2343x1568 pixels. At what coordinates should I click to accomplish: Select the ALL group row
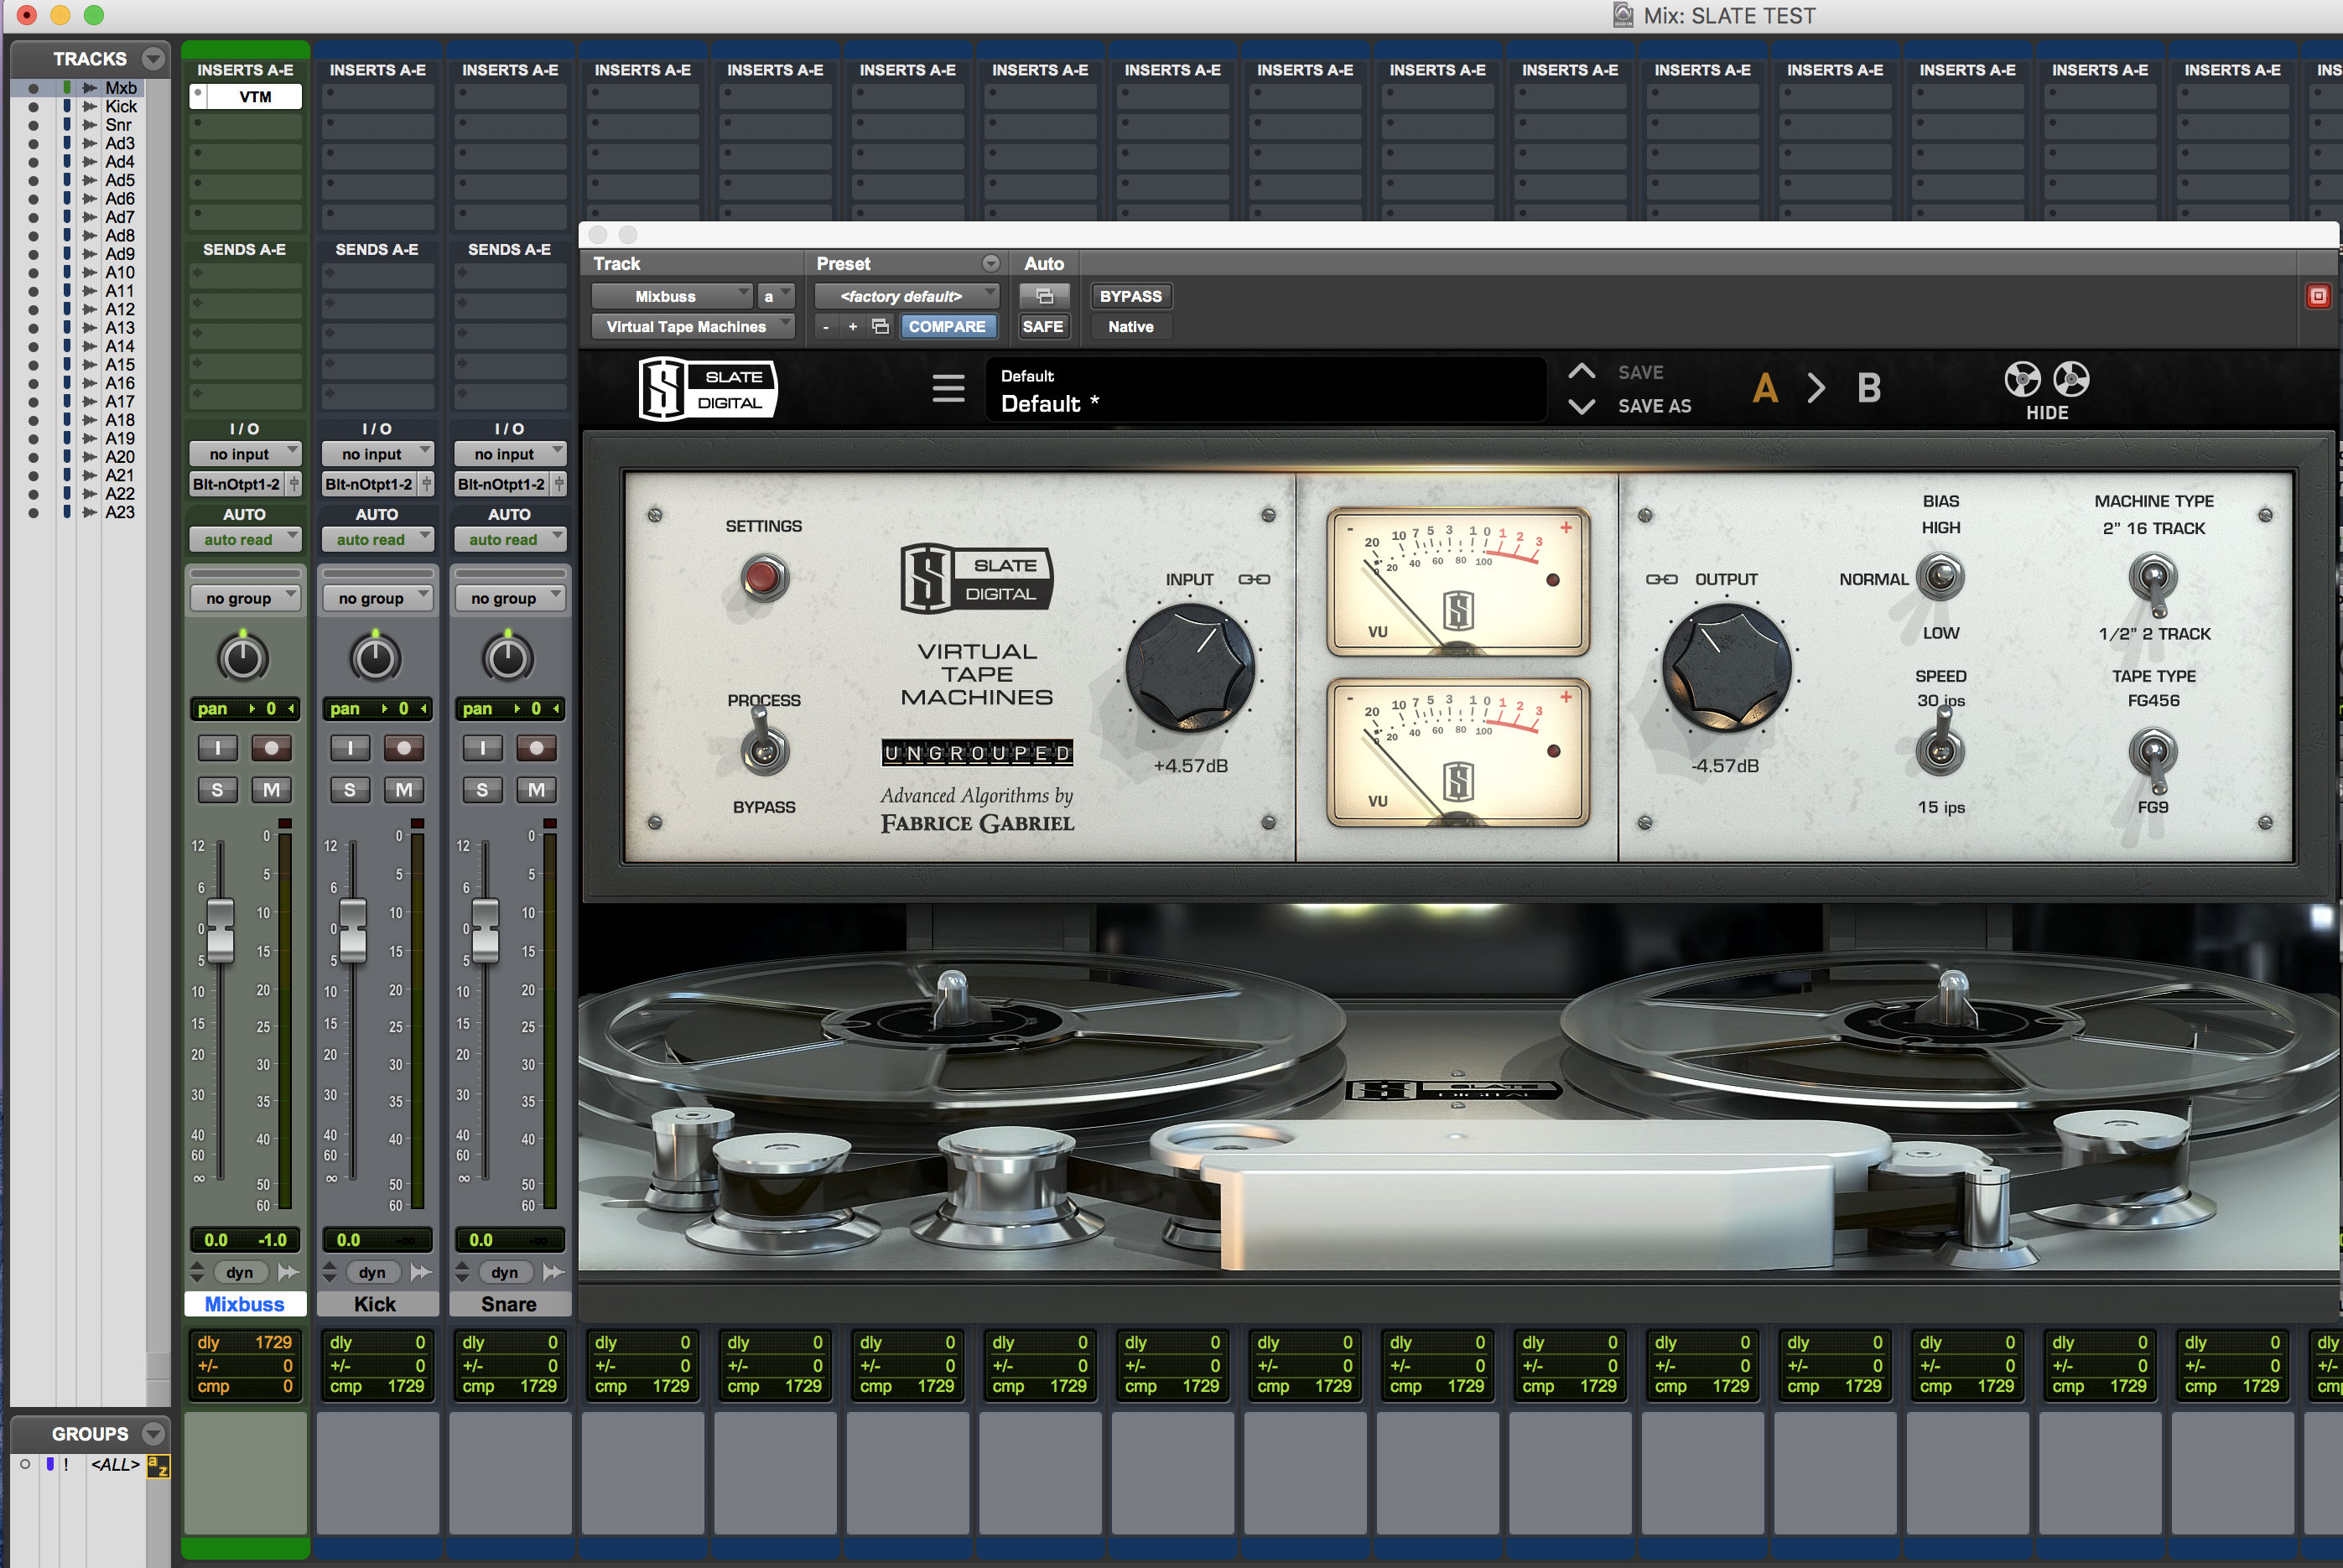[114, 1465]
